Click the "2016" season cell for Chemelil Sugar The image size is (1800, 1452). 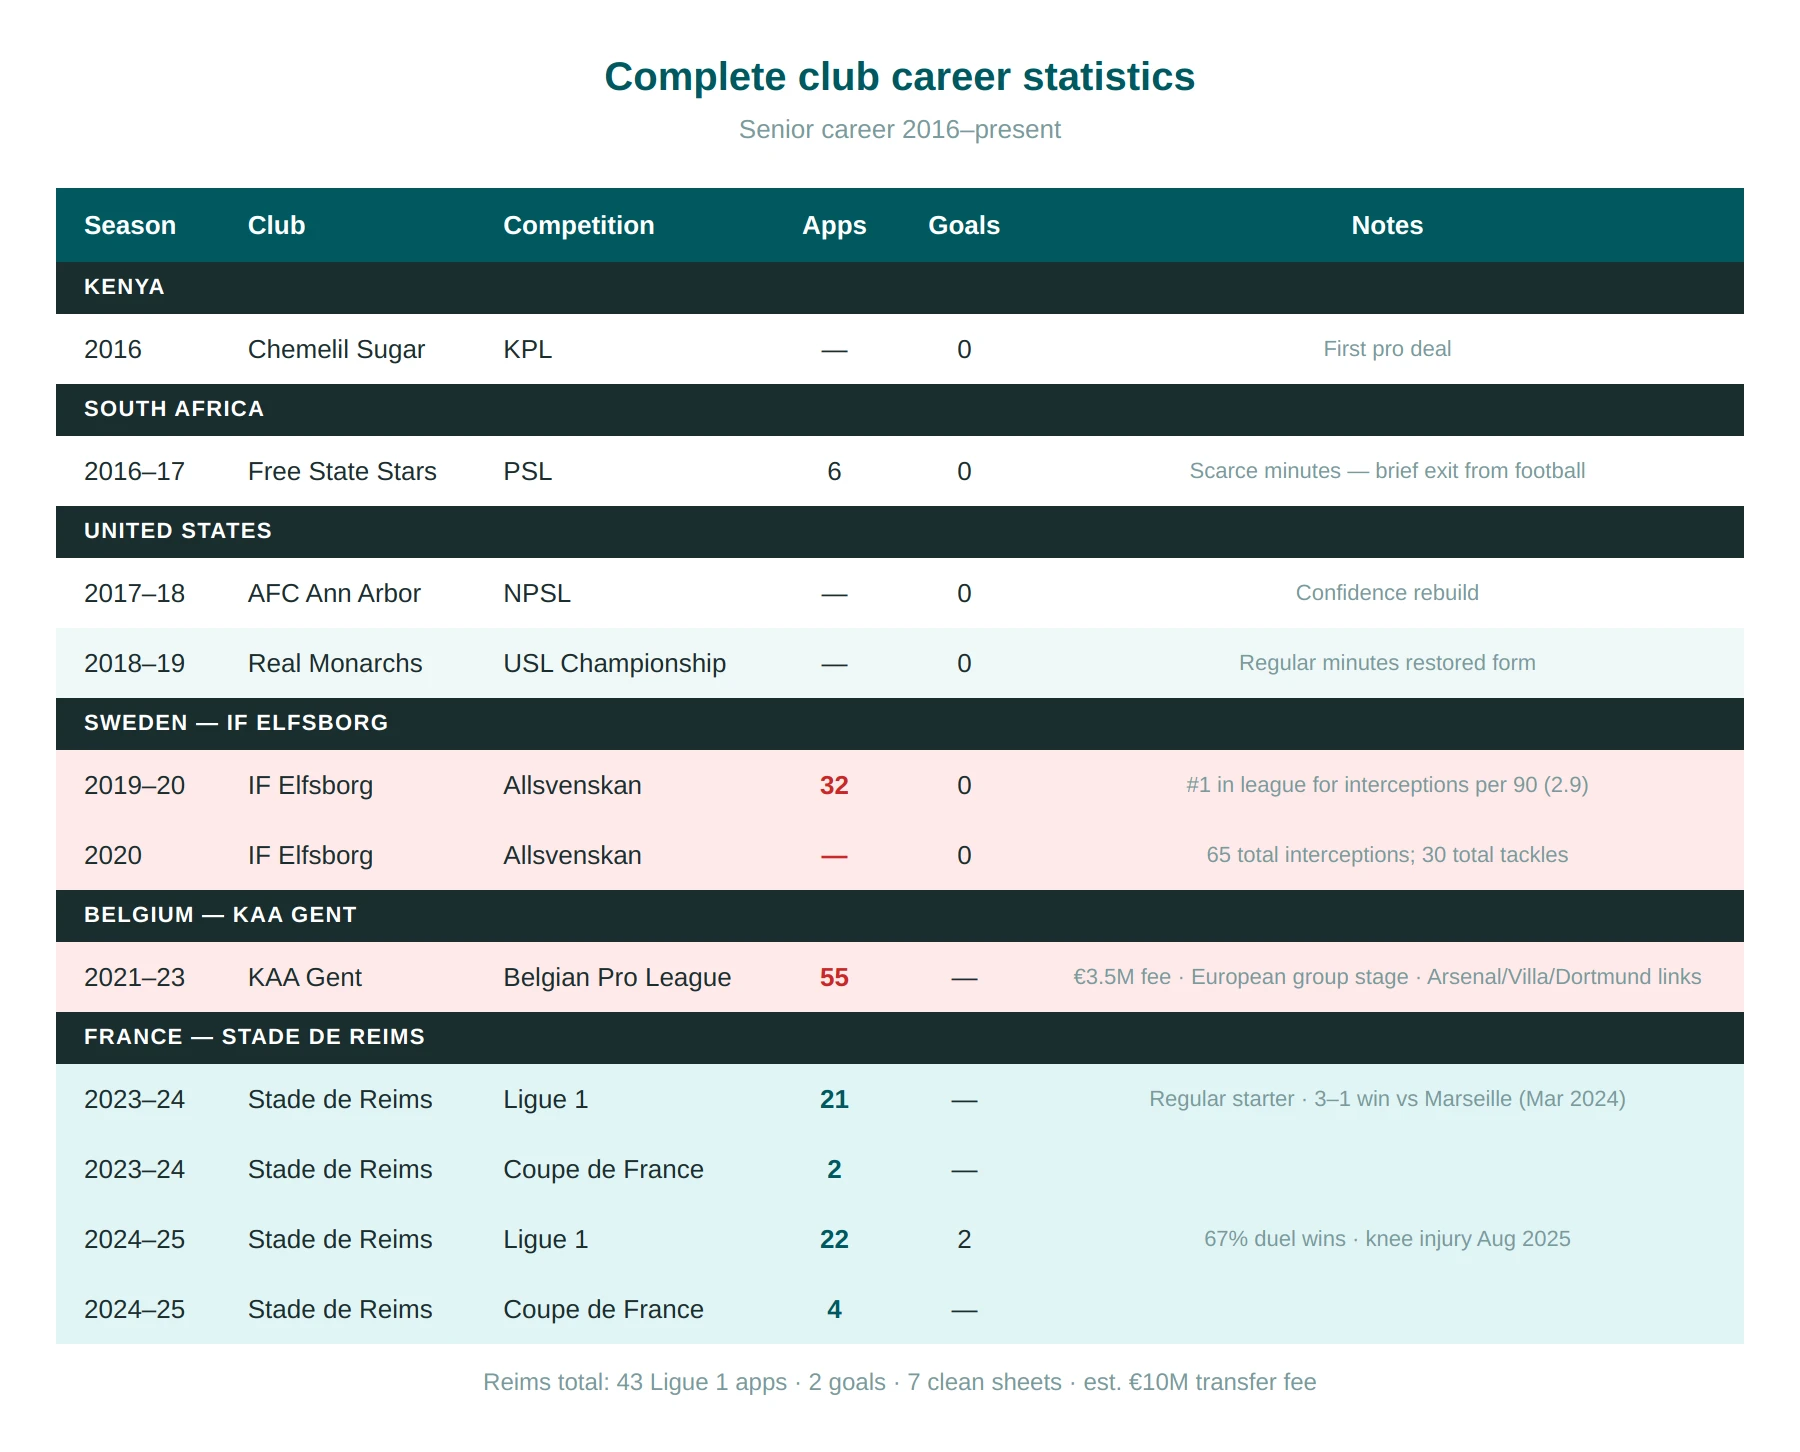pos(113,349)
